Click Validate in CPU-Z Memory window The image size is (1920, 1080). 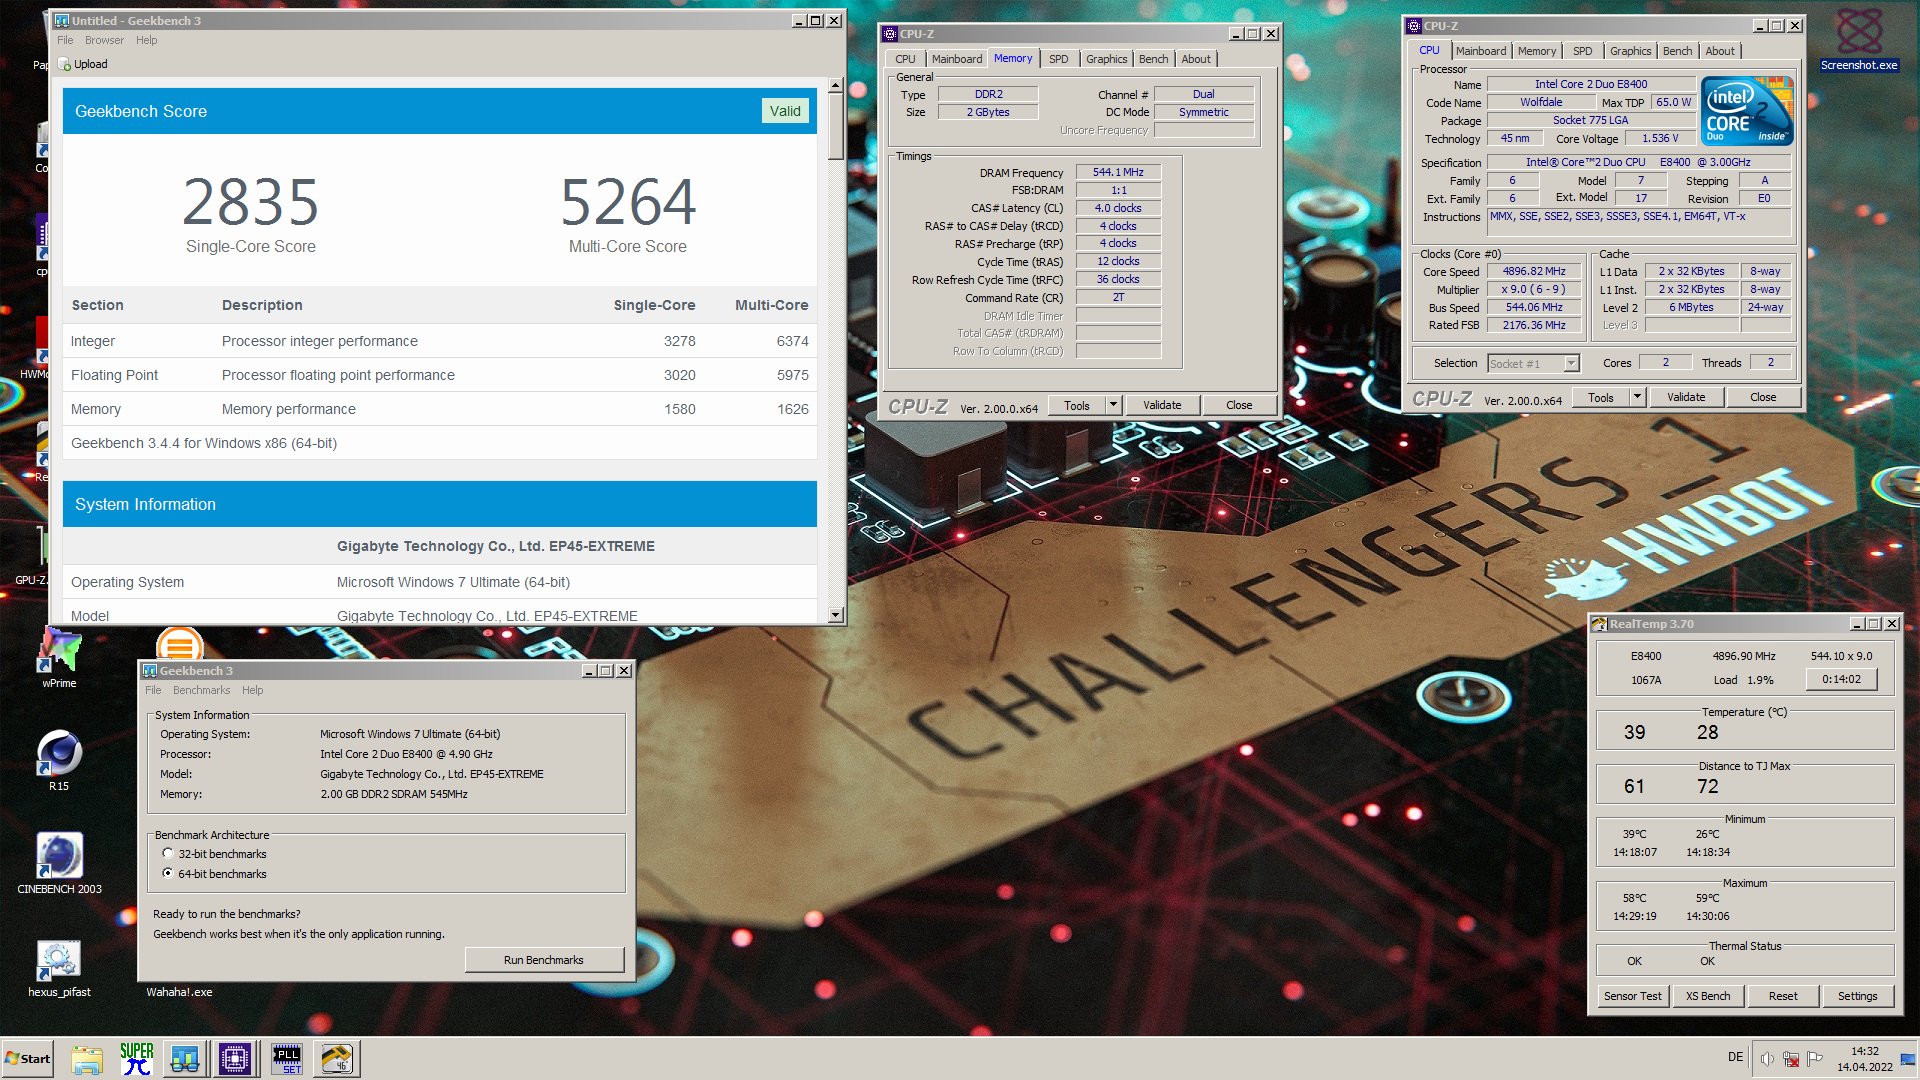[x=1162, y=405]
